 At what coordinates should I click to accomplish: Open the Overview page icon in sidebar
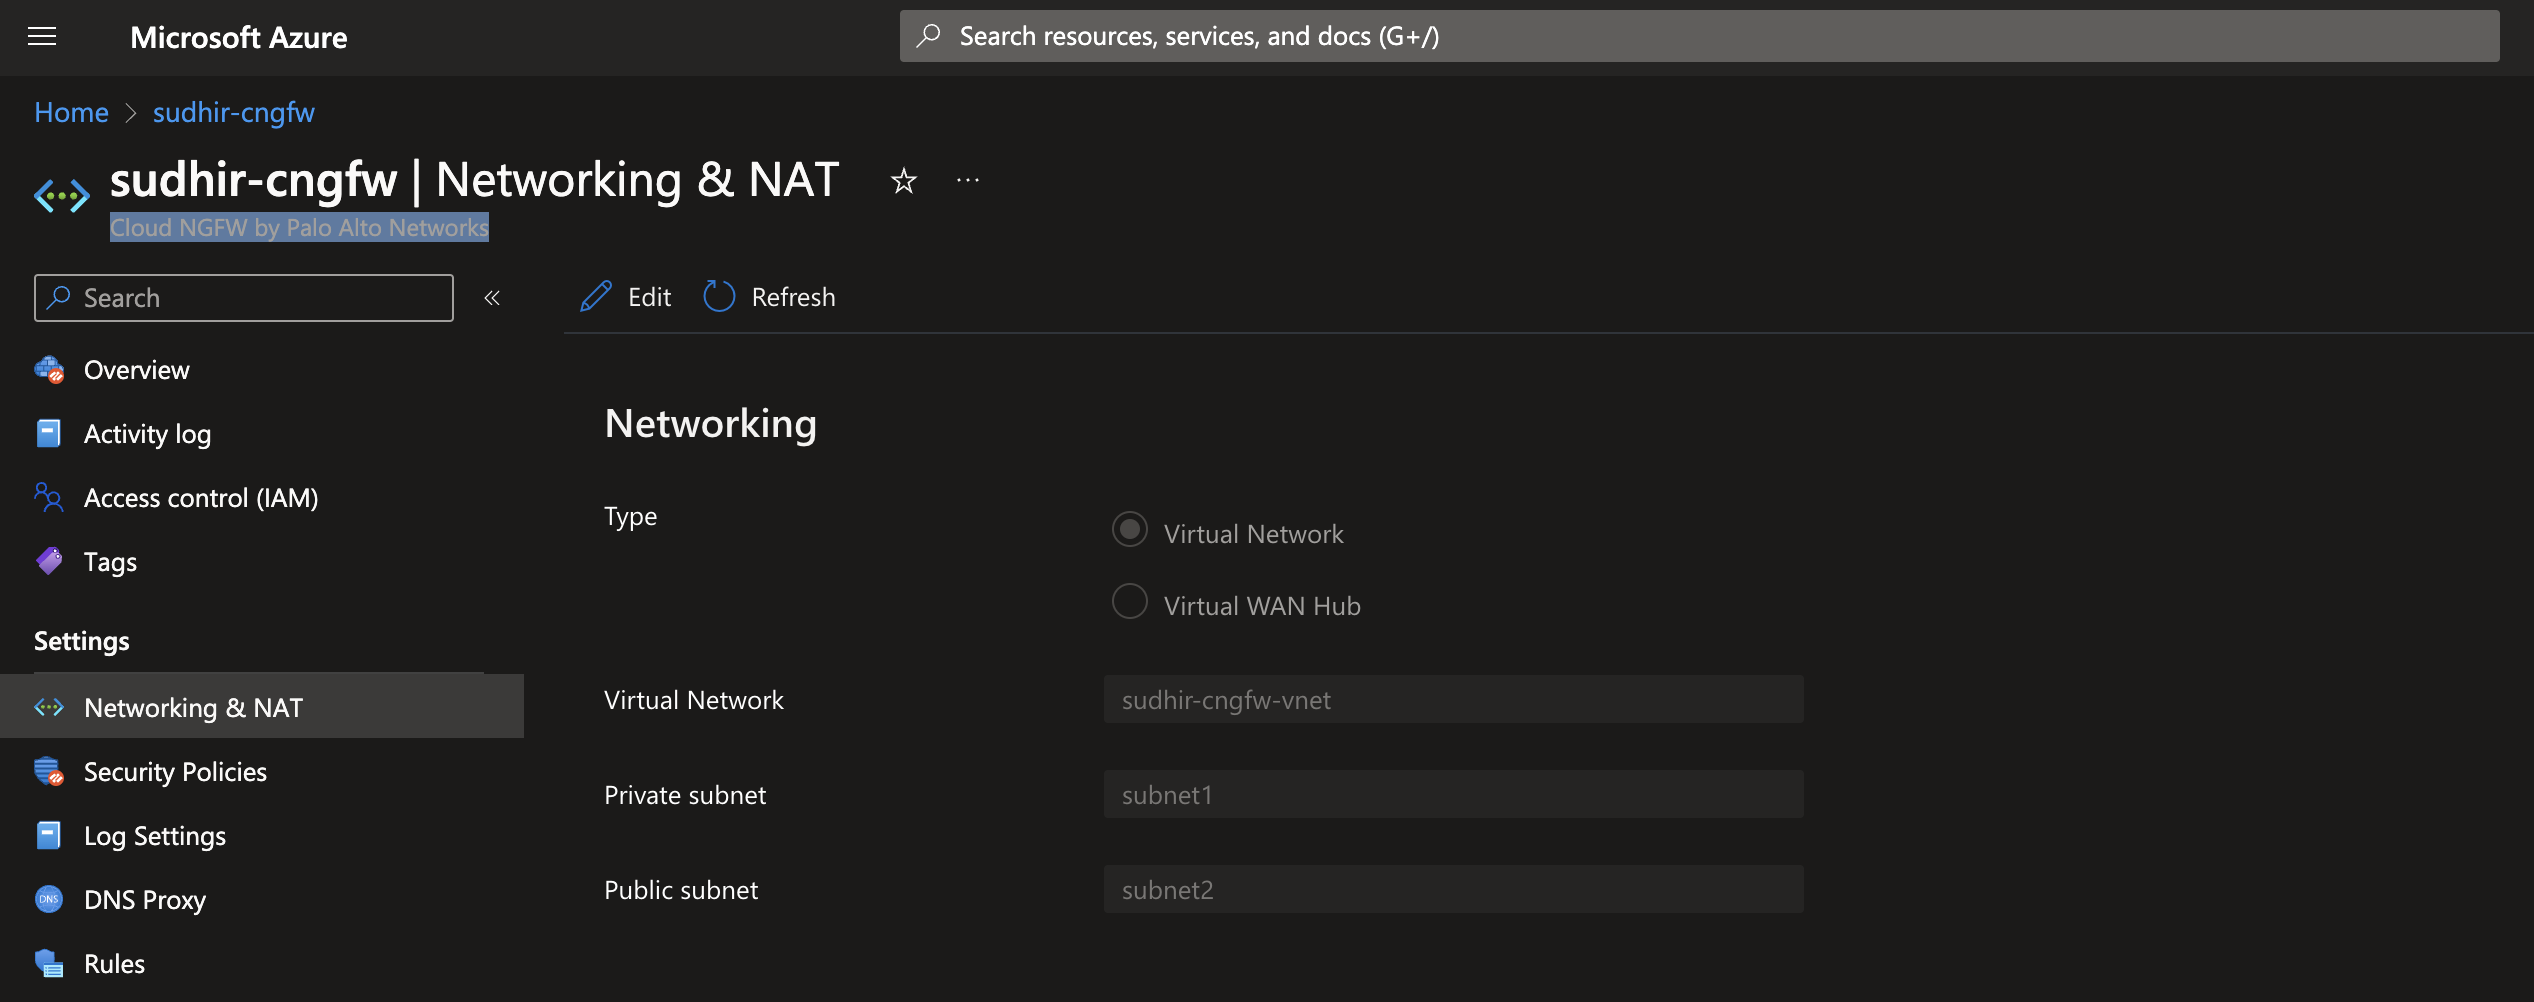tap(48, 369)
